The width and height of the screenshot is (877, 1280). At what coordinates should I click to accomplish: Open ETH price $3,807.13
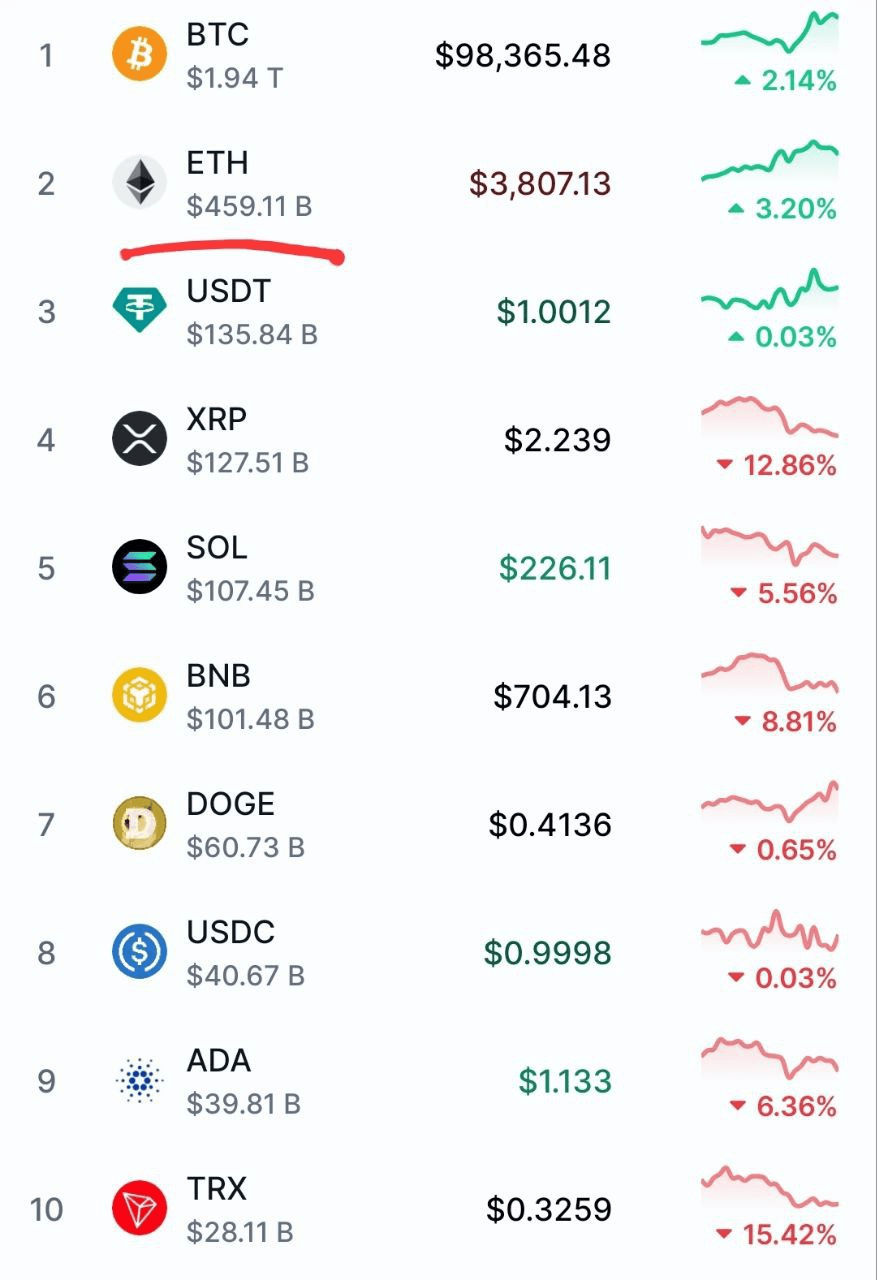point(540,183)
